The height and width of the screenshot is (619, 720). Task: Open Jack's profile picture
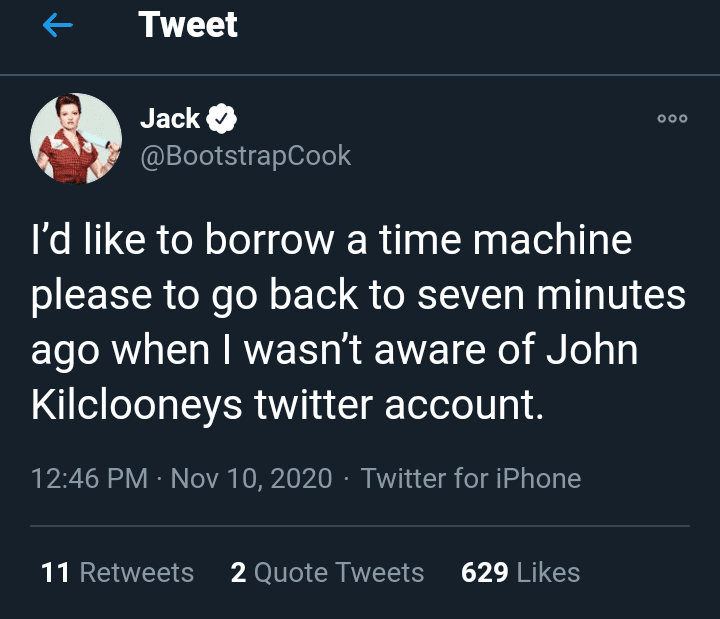pyautogui.click(x=76, y=139)
